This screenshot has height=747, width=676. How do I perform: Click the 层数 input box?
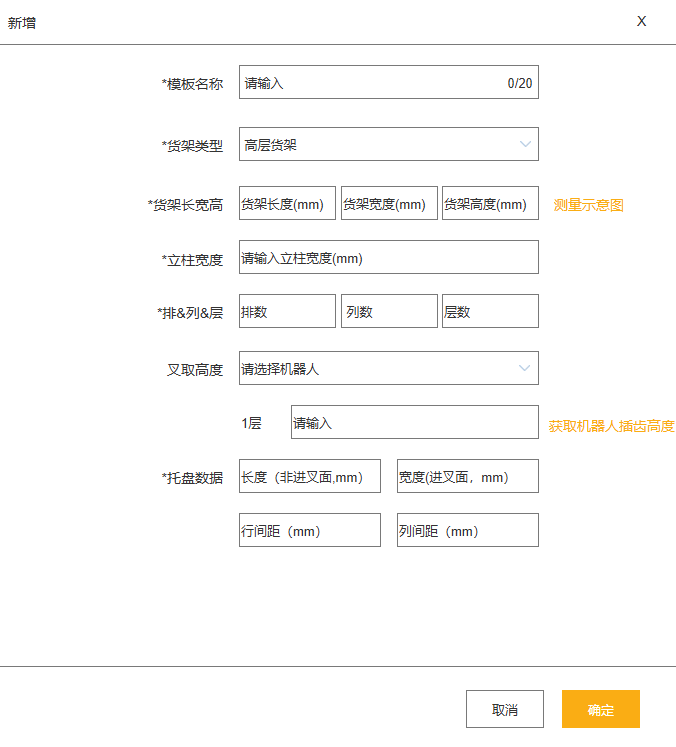click(x=490, y=311)
